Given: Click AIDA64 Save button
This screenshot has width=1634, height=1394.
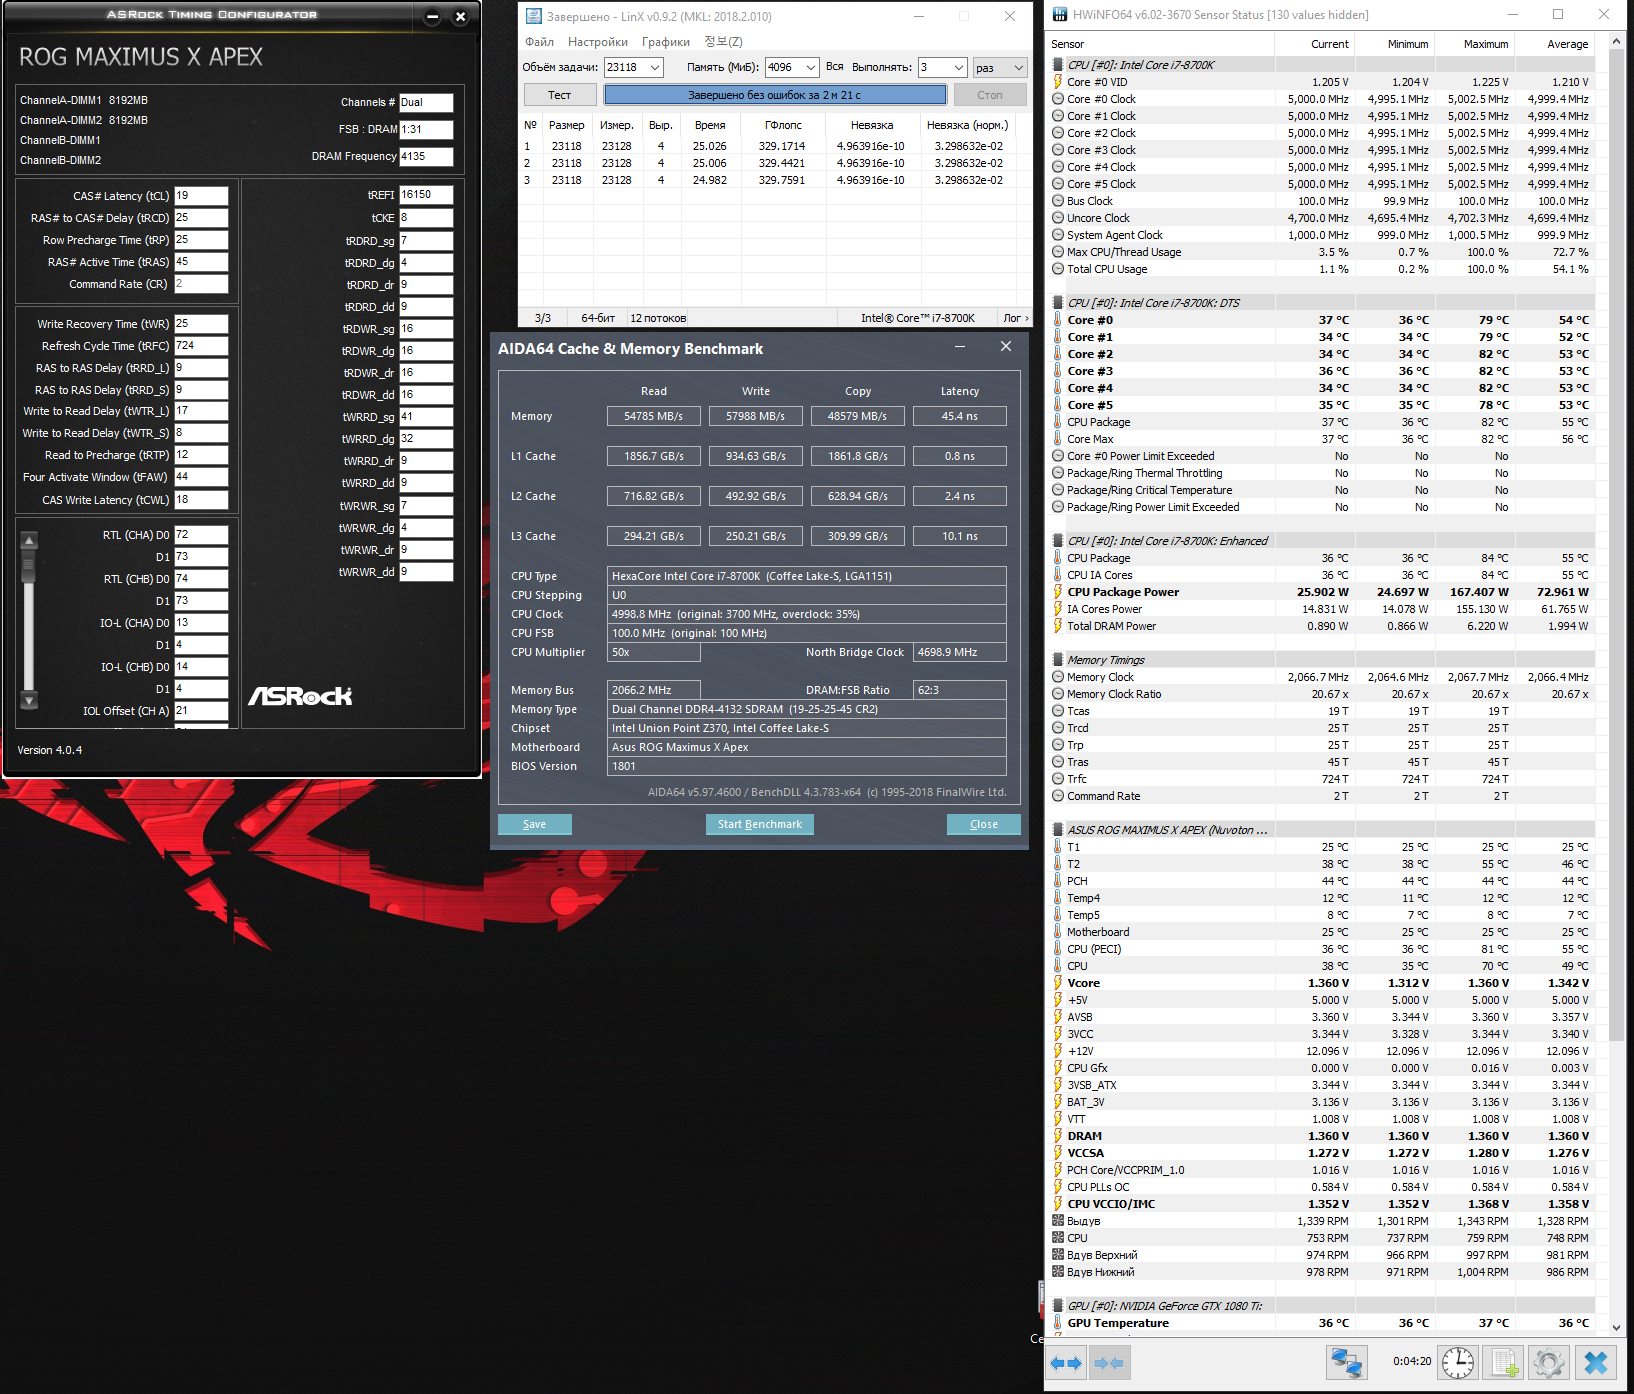Looking at the screenshot, I should click(535, 824).
